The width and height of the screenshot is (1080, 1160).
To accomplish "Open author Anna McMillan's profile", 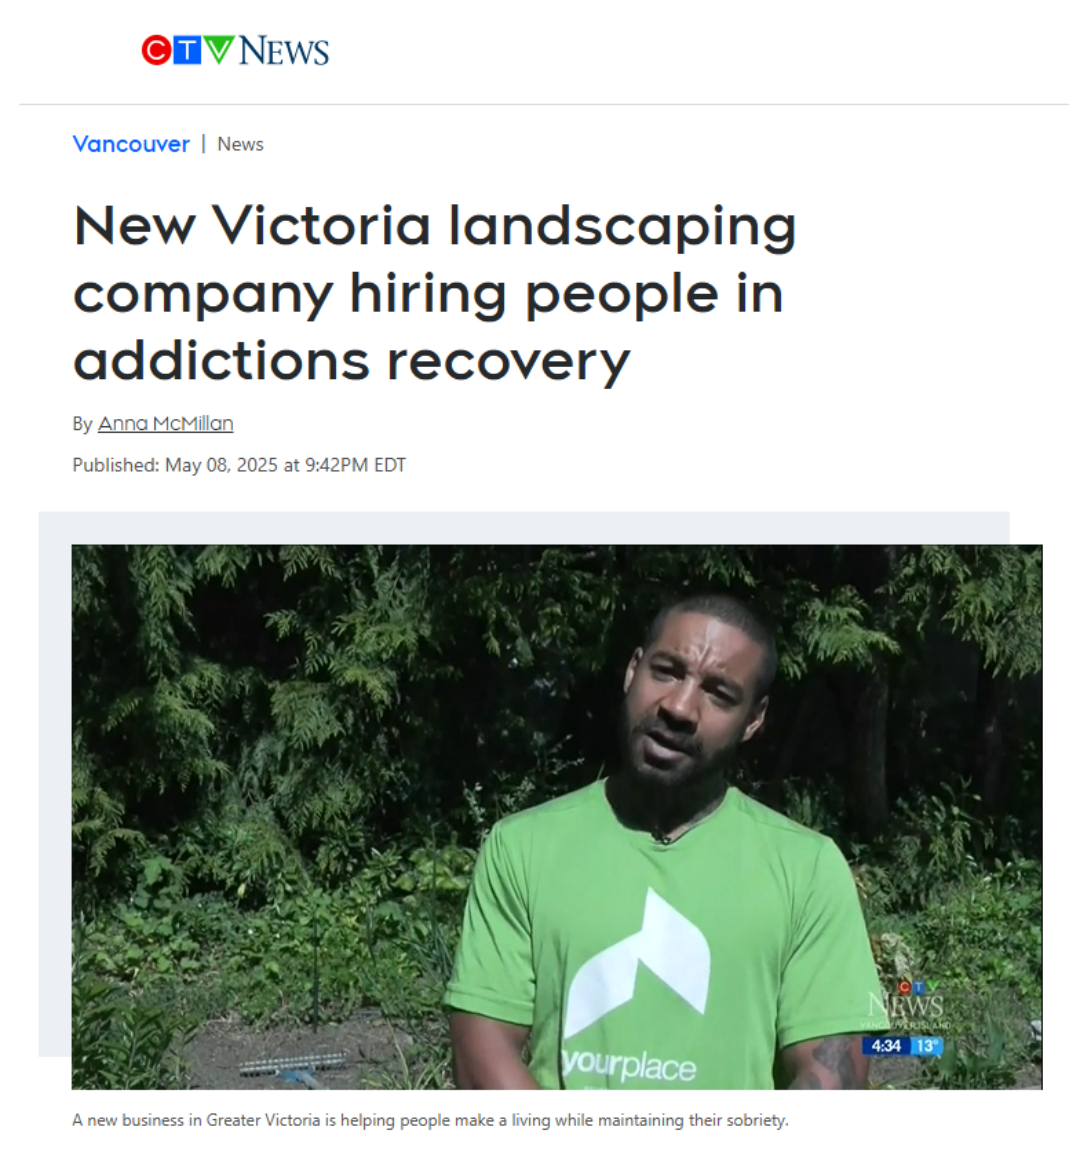I will (166, 423).
